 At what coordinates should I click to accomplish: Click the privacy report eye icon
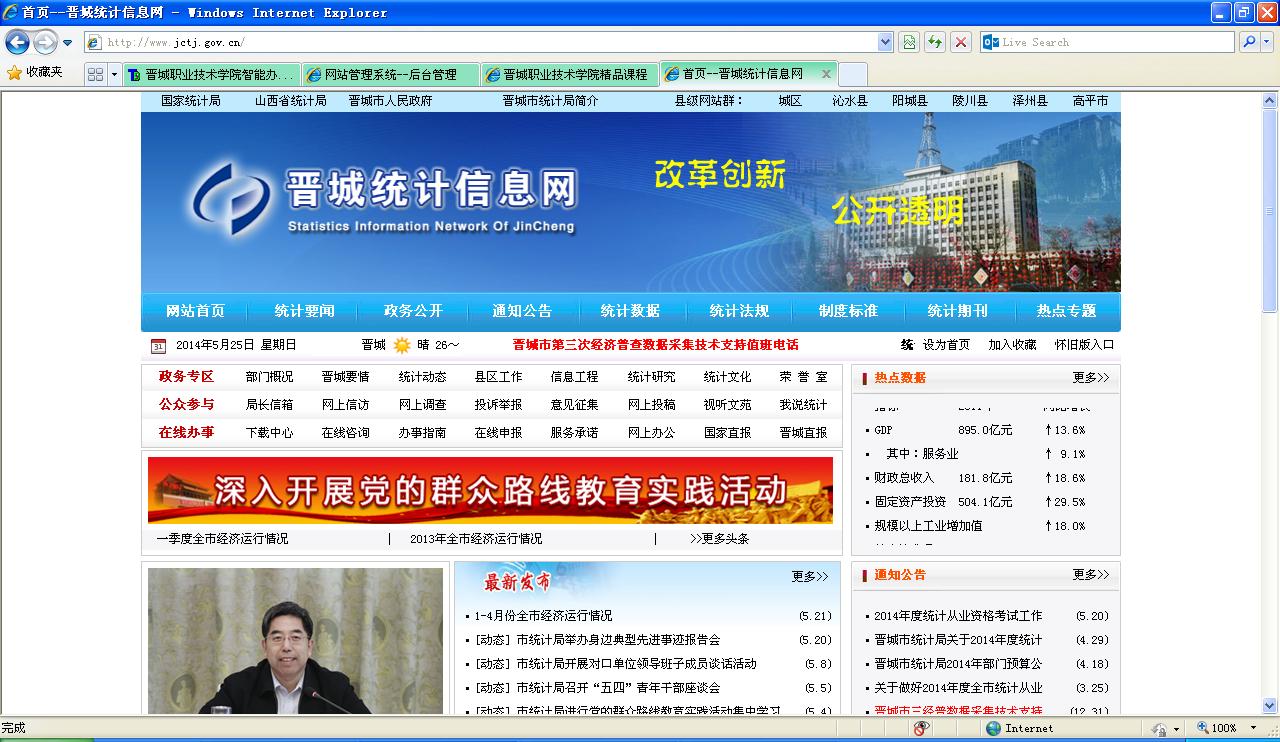pos(921,728)
